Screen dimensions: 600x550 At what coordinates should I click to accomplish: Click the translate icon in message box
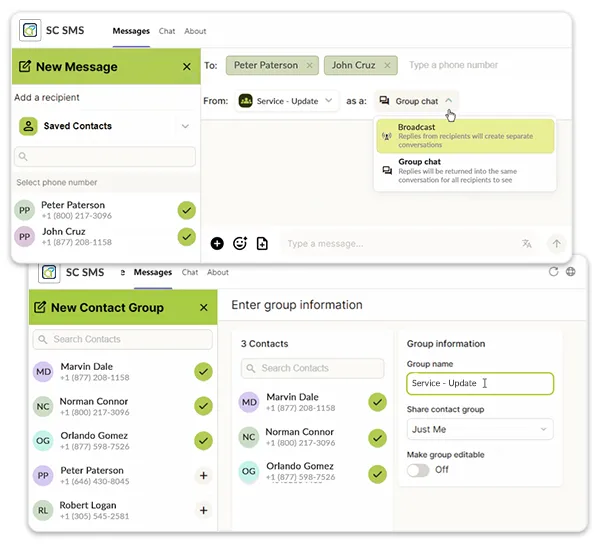click(527, 243)
